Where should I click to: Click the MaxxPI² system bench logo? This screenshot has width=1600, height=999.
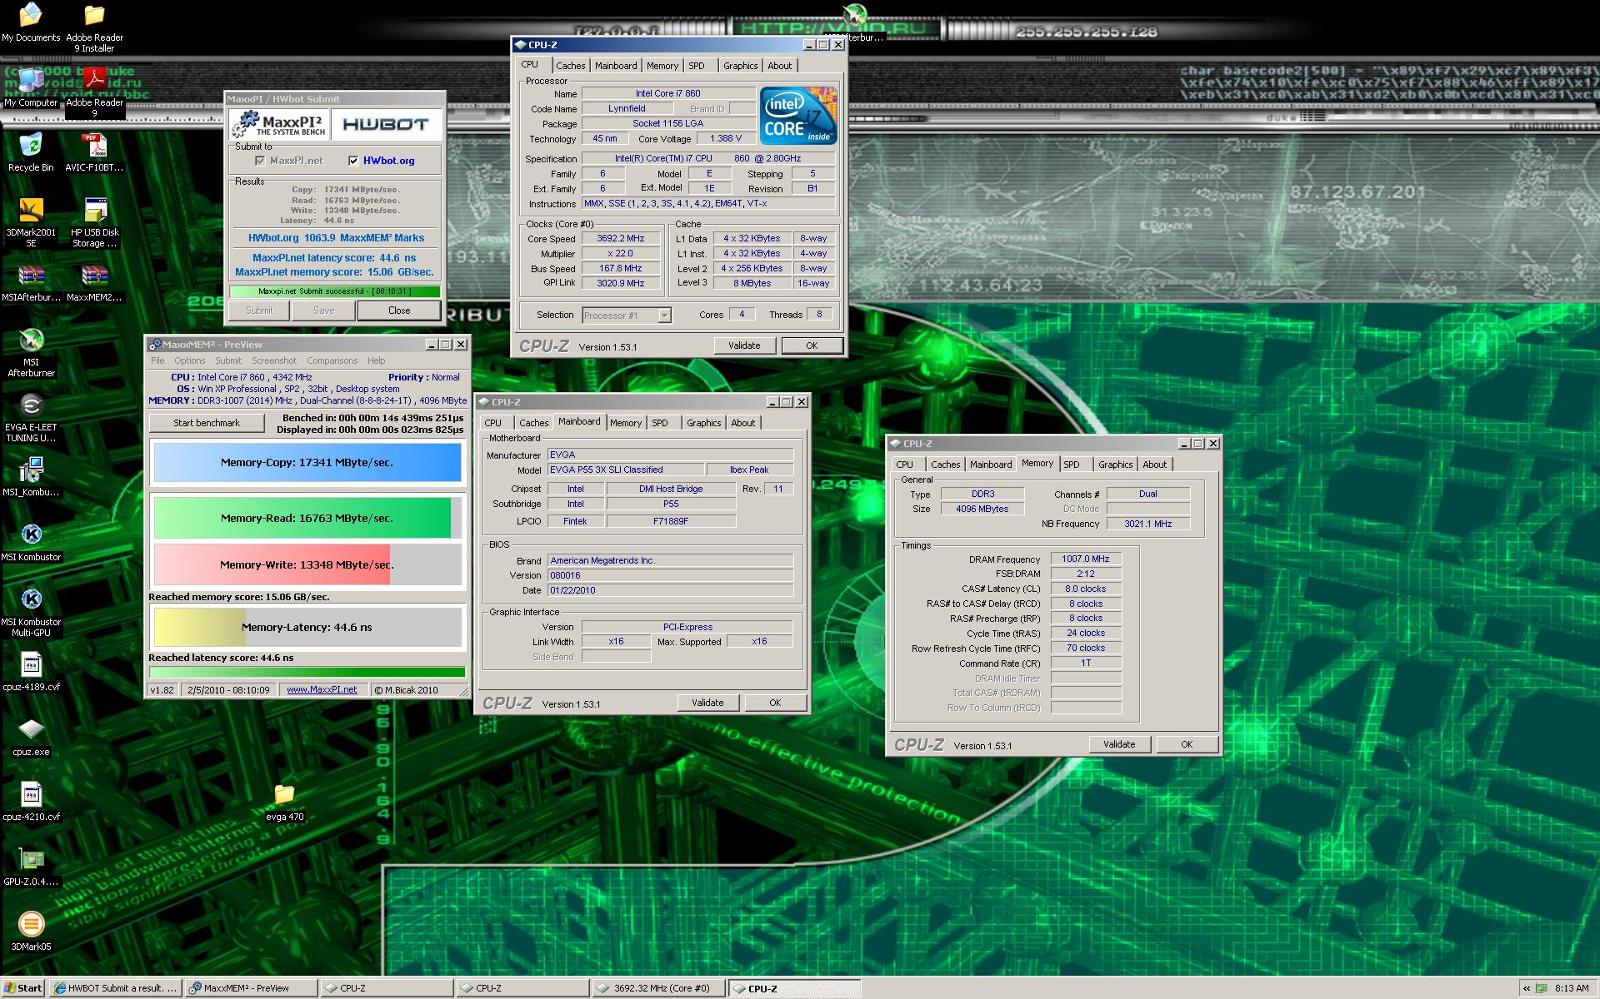point(279,124)
